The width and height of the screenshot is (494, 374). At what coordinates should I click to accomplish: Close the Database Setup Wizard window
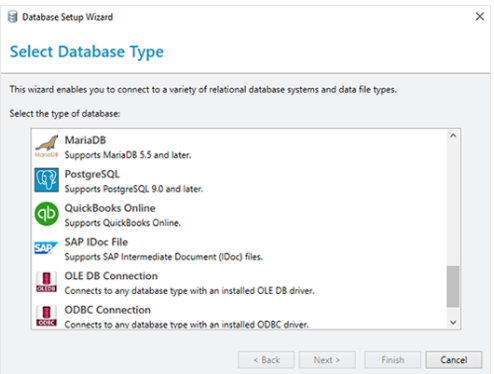tap(480, 16)
